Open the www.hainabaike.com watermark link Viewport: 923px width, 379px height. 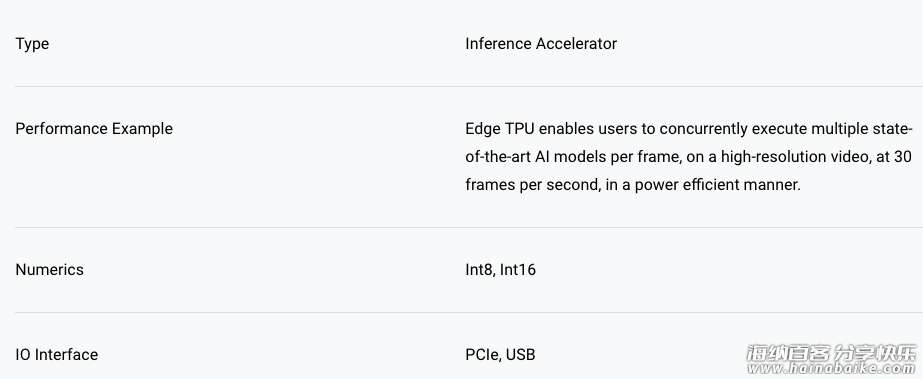pyautogui.click(x=832, y=368)
